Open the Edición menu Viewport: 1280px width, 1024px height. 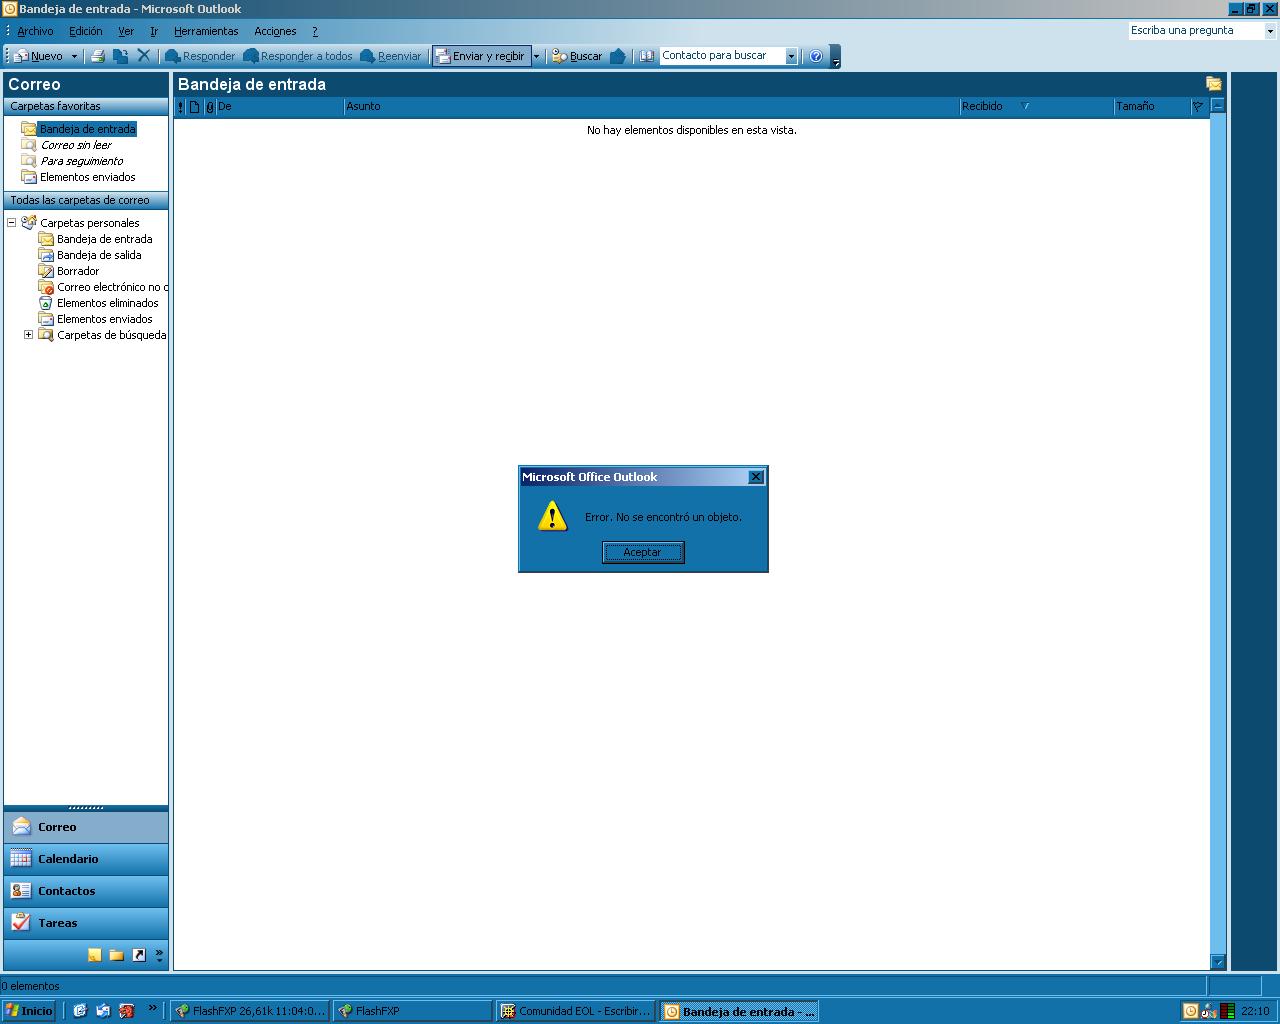click(x=86, y=31)
